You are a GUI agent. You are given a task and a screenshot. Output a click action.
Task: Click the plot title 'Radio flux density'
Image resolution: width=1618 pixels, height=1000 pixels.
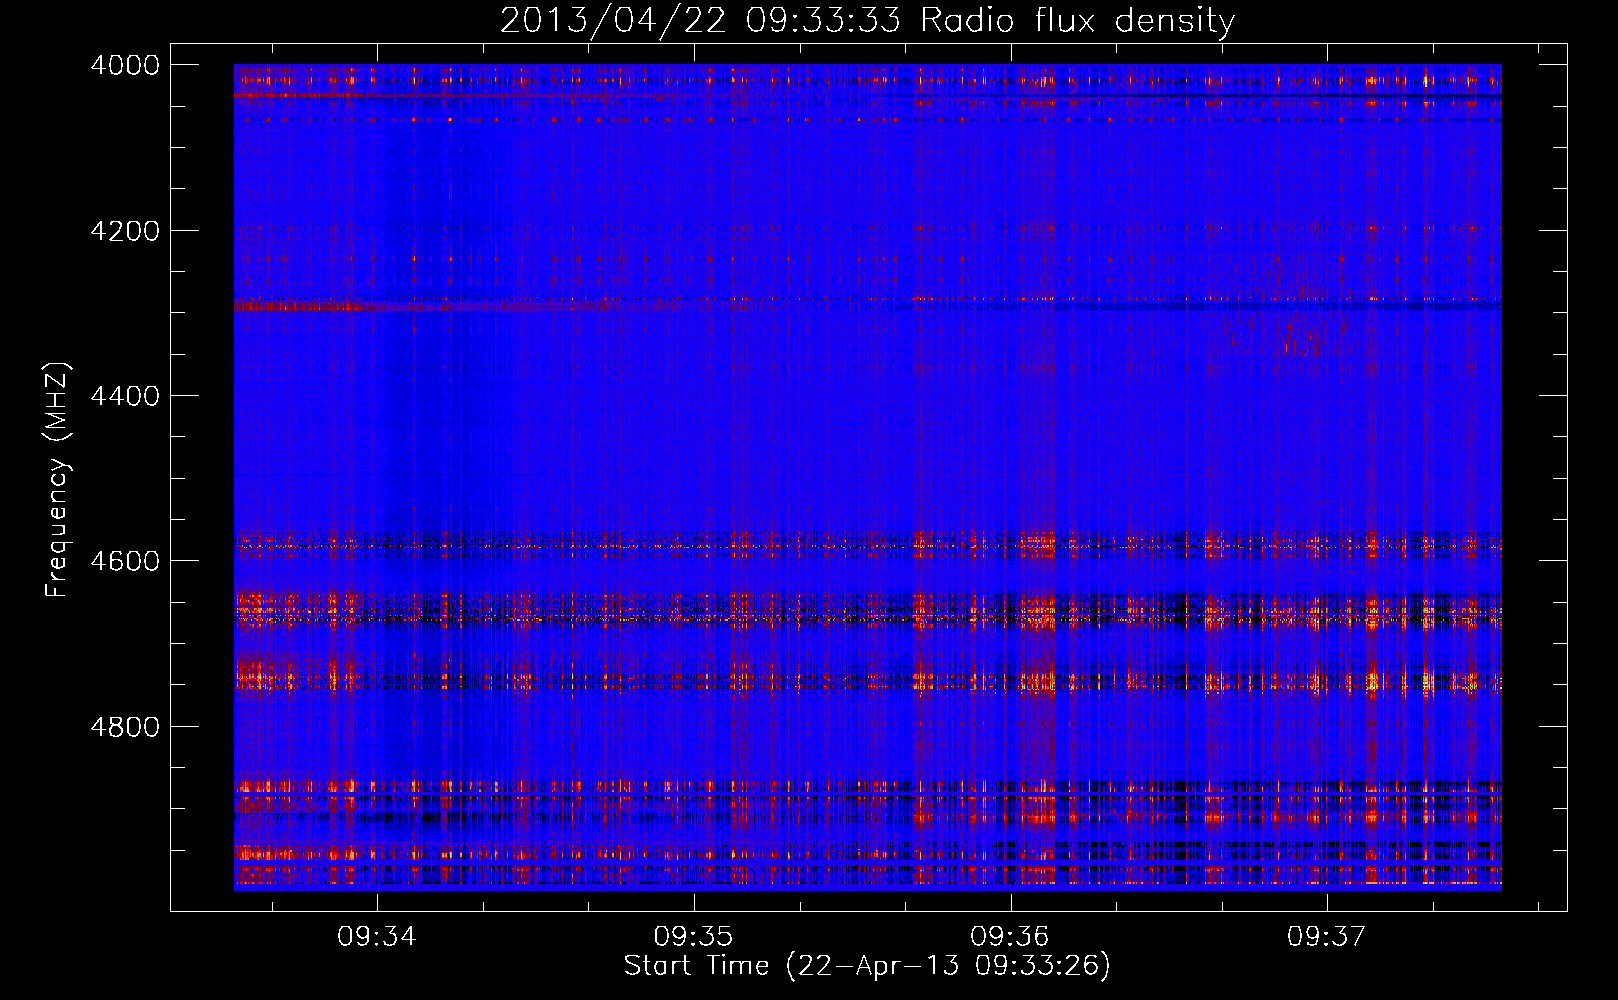coord(1077,21)
